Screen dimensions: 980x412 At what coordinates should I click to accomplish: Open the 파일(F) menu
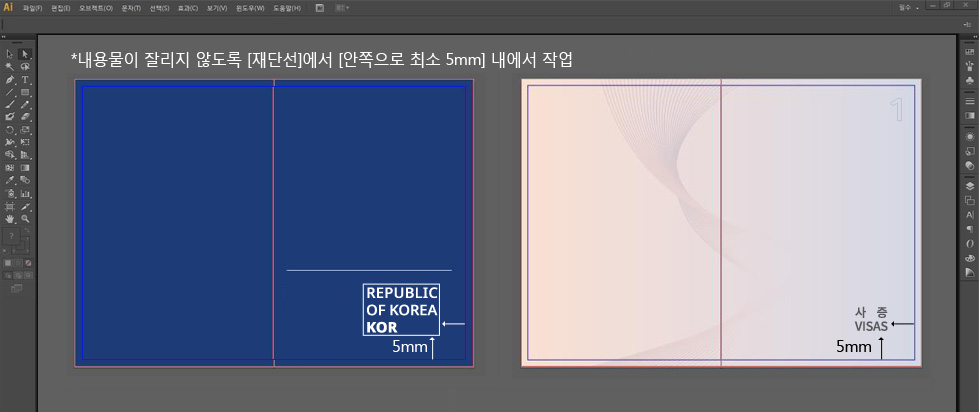pos(32,8)
